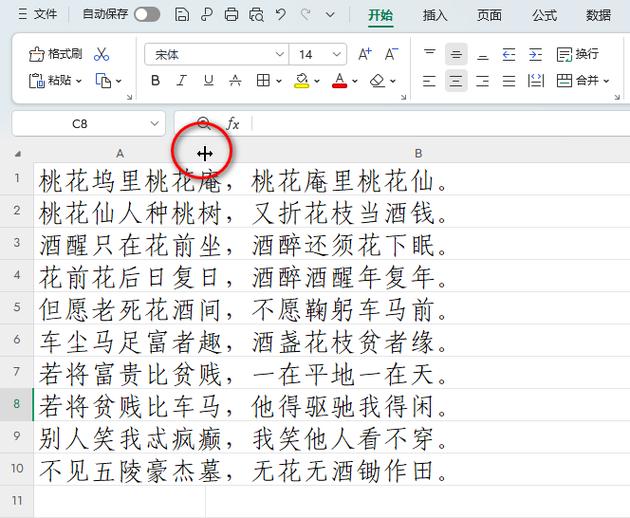
Task: Select column B header
Action: click(418, 153)
